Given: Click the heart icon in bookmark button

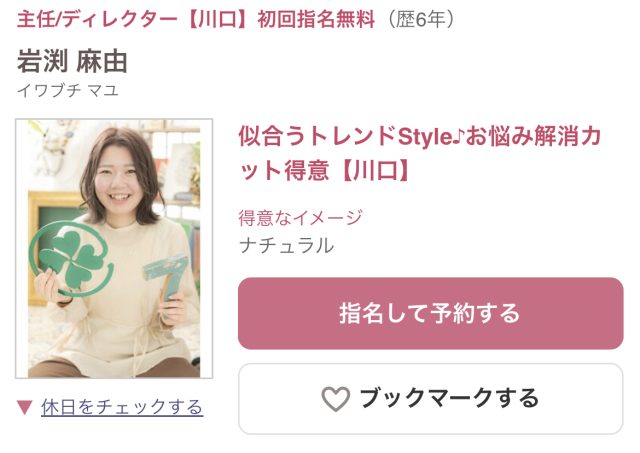Looking at the screenshot, I should click(x=336, y=399).
